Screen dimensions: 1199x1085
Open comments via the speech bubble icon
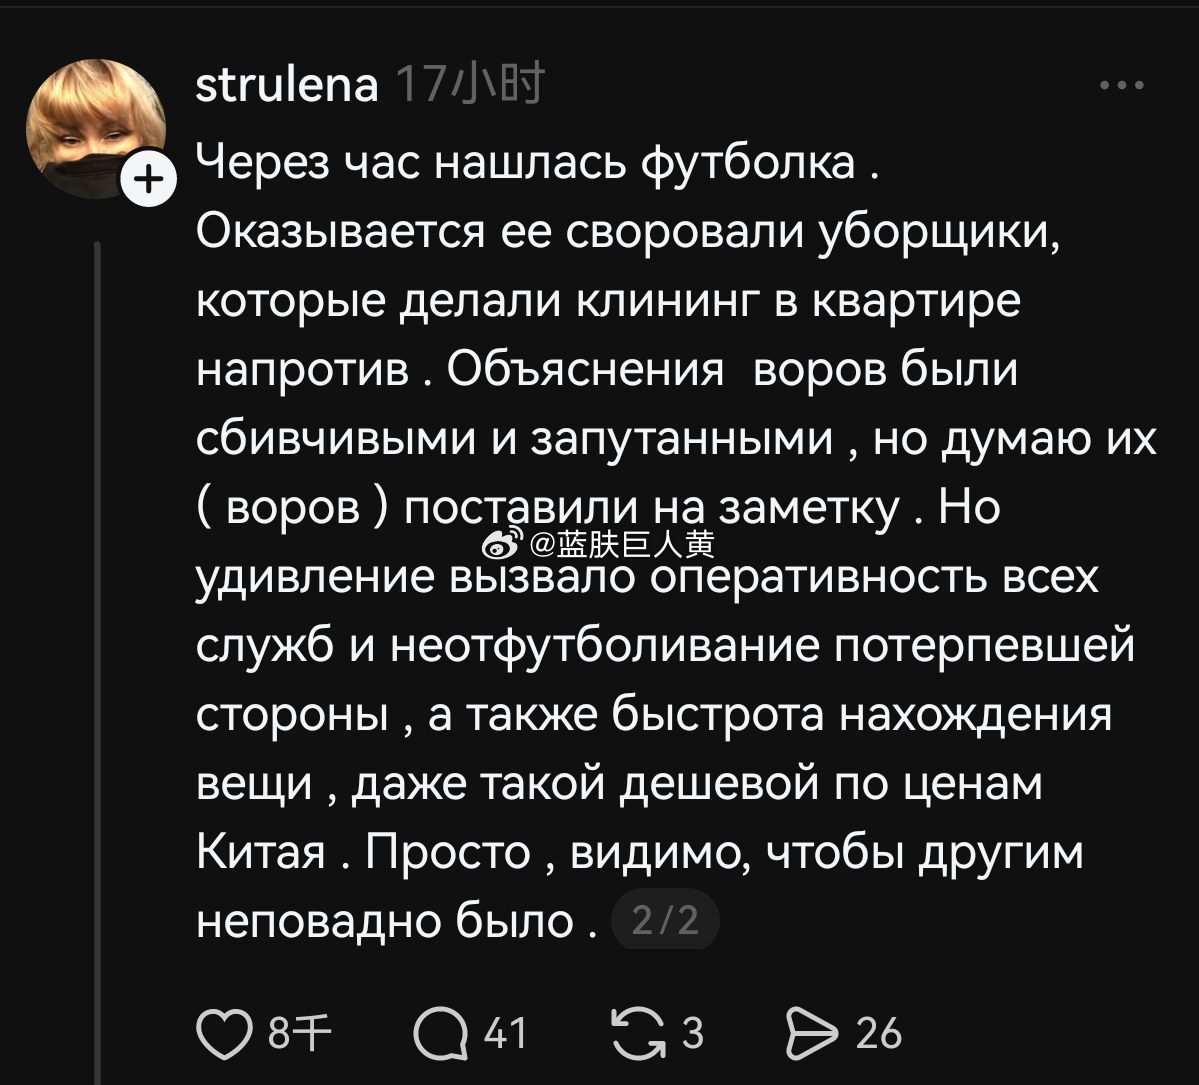[x=441, y=1034]
